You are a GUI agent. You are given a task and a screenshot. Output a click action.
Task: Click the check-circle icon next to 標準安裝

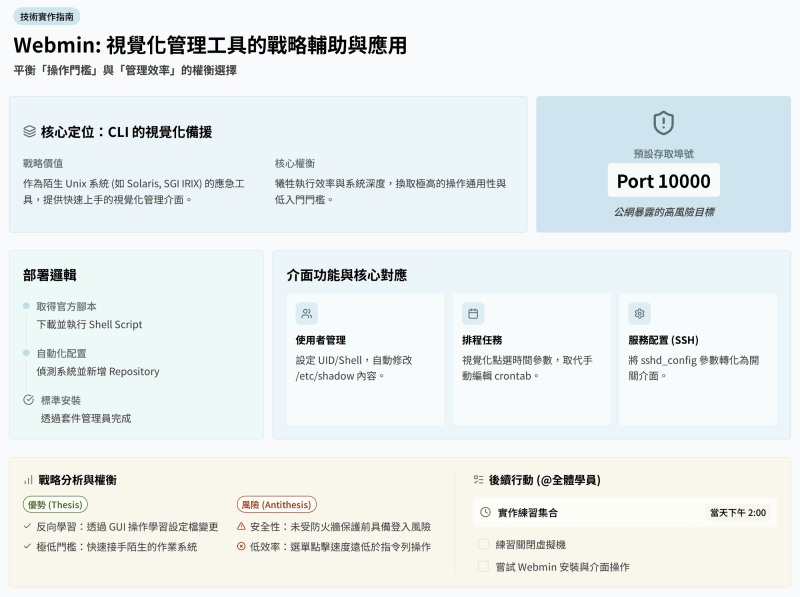pos(29,400)
